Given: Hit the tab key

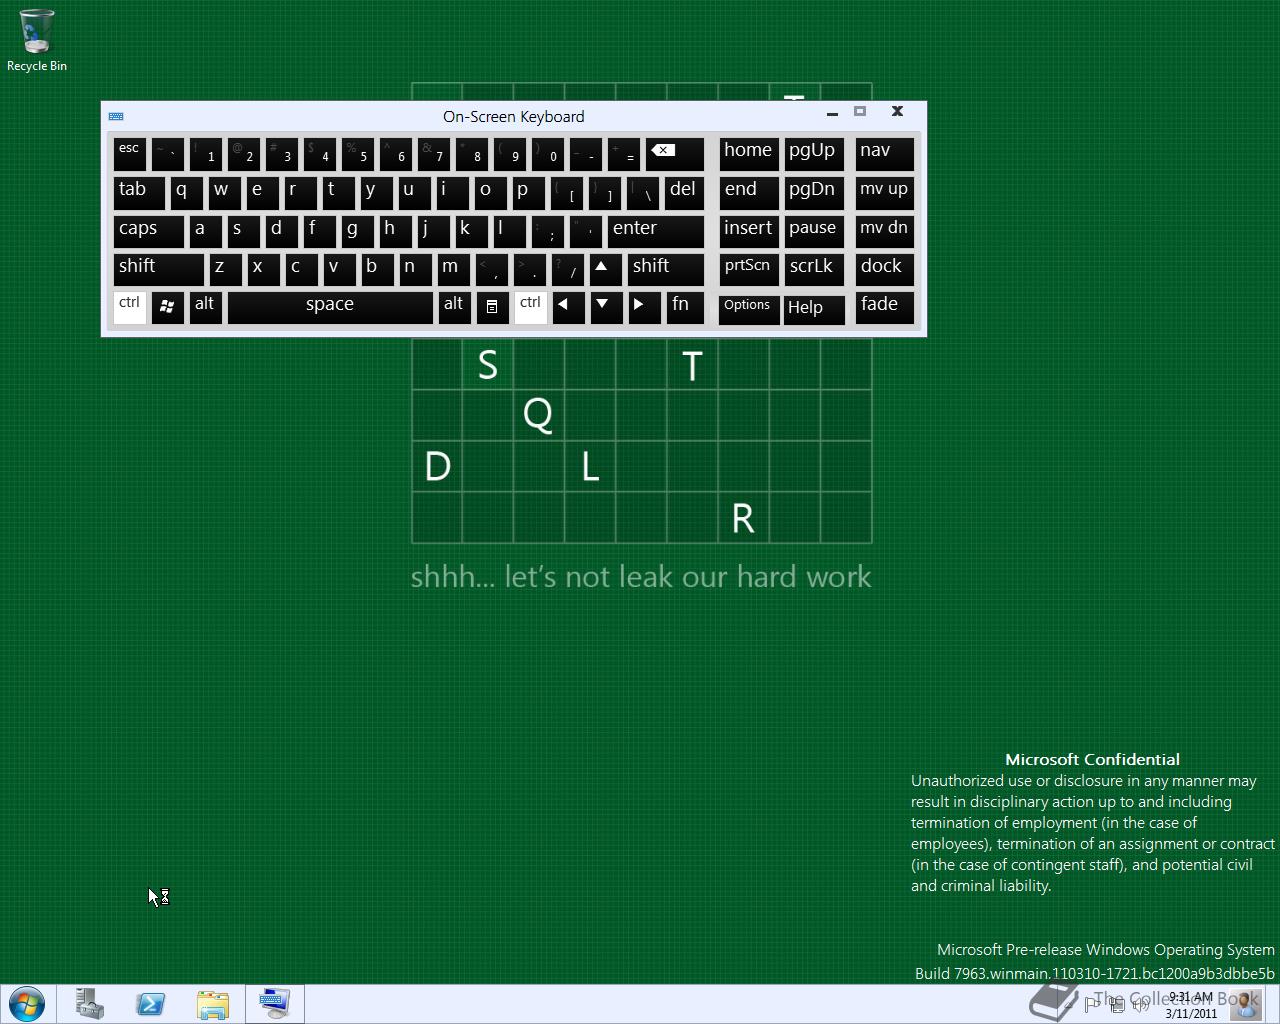Looking at the screenshot, I should point(139,192).
